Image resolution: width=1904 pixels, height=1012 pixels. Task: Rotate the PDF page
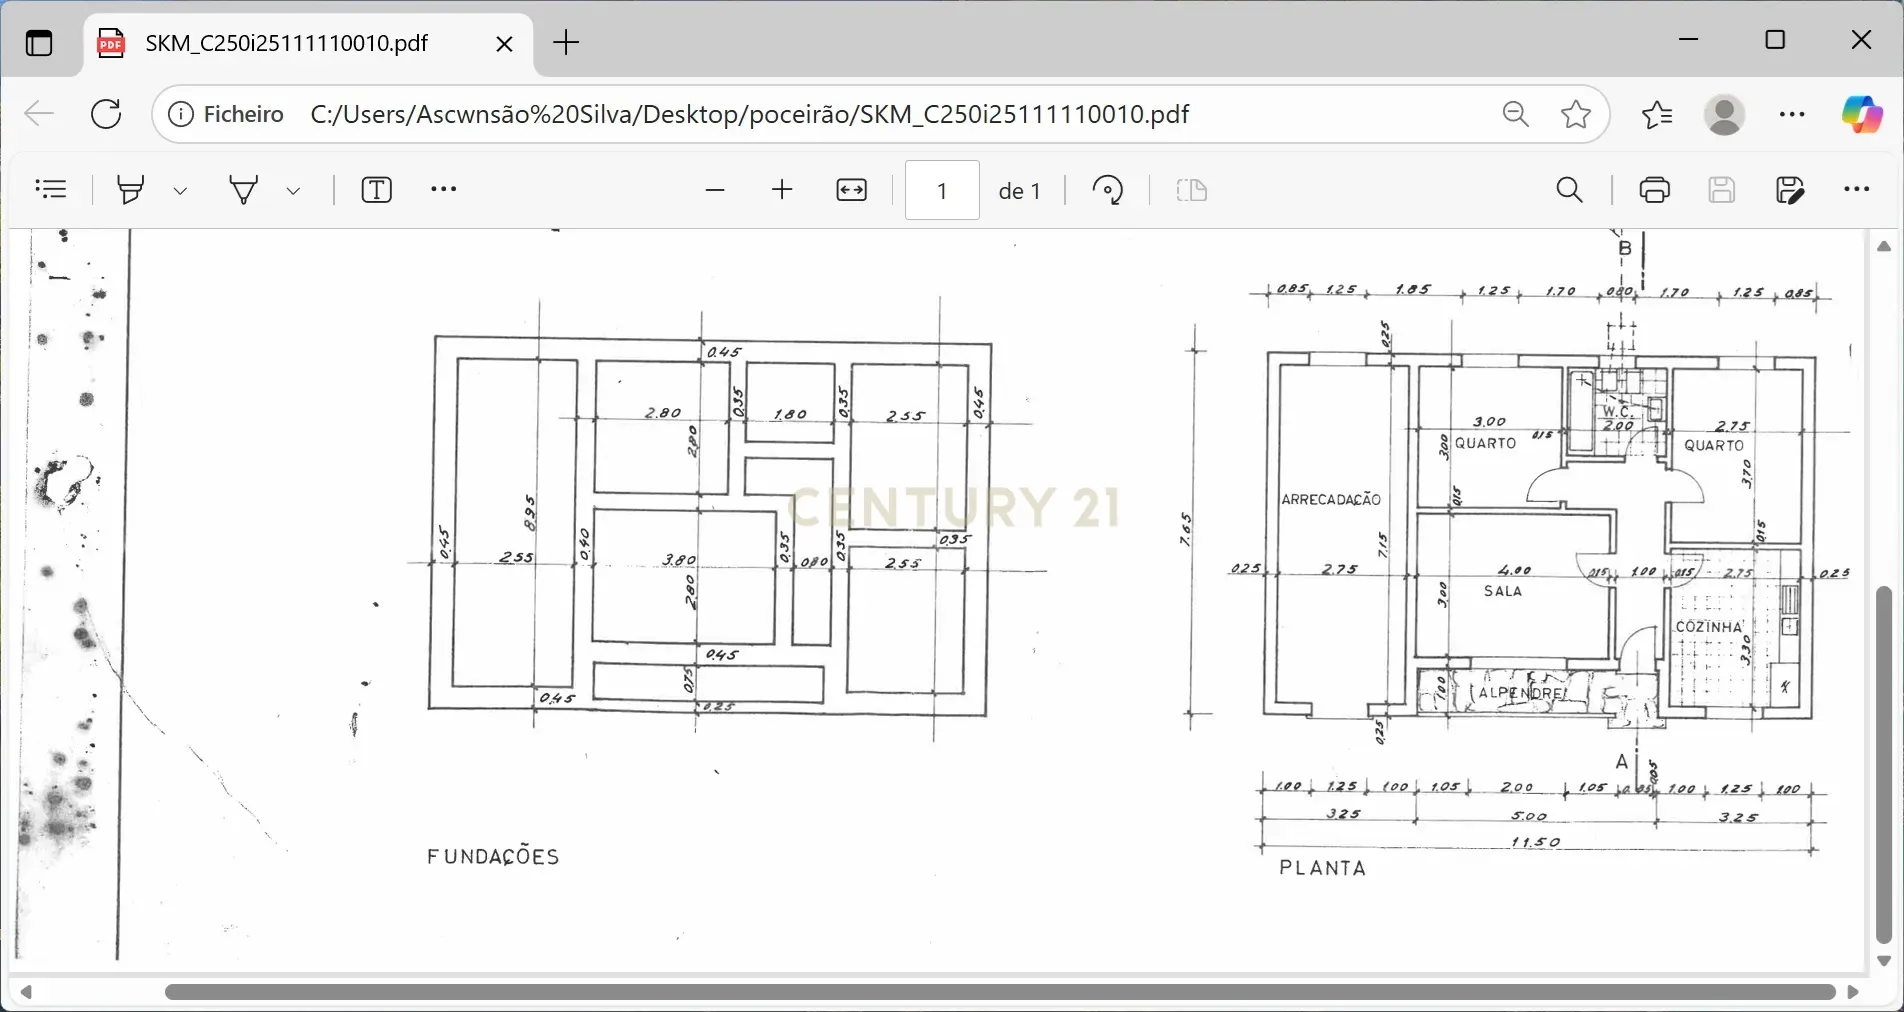point(1107,190)
